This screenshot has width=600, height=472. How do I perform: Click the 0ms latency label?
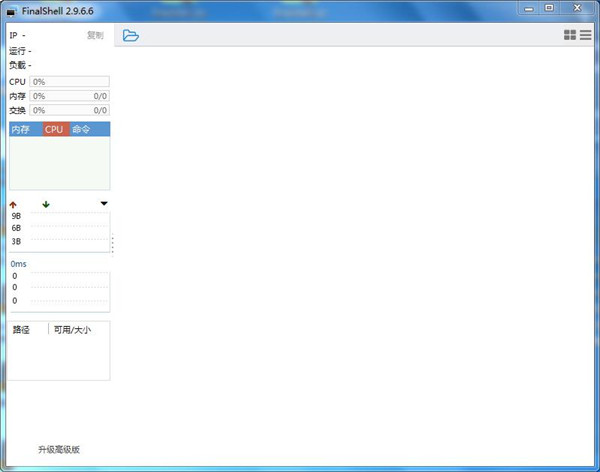(19, 264)
